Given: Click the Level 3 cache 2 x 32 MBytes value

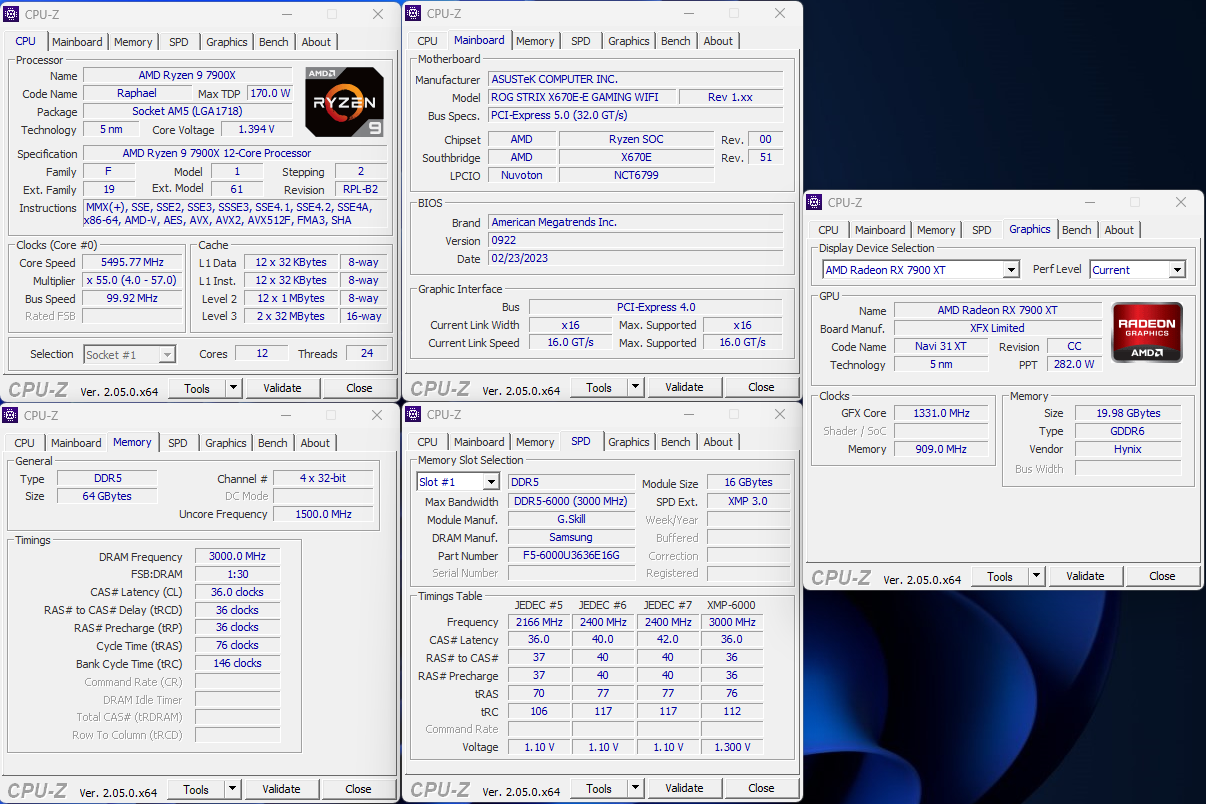Looking at the screenshot, I should (290, 316).
